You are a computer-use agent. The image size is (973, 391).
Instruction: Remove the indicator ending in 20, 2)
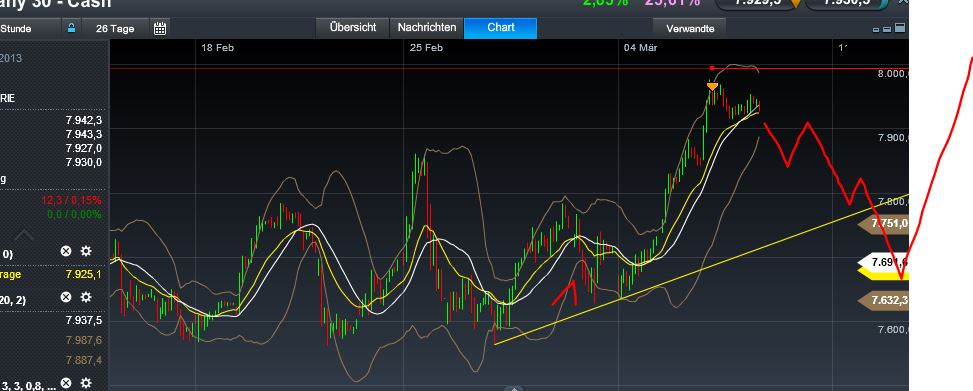click(66, 298)
